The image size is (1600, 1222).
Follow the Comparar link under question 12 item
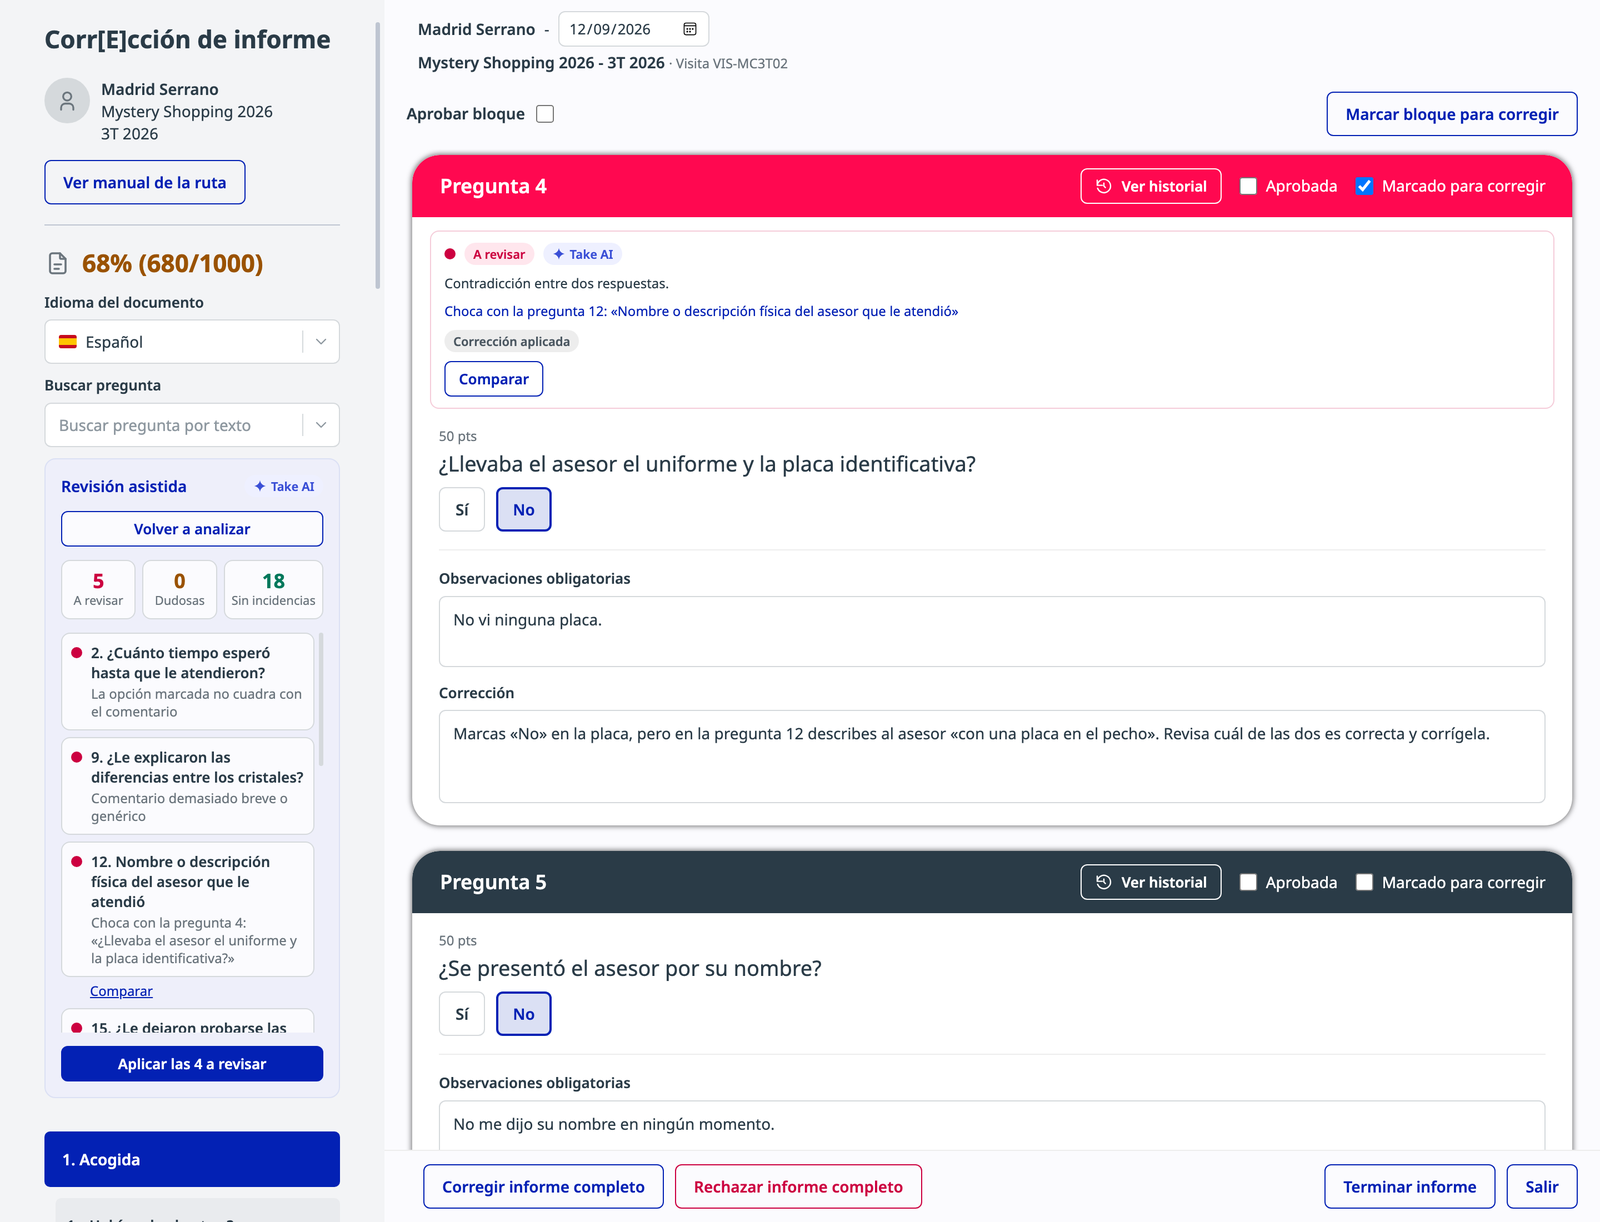point(121,992)
